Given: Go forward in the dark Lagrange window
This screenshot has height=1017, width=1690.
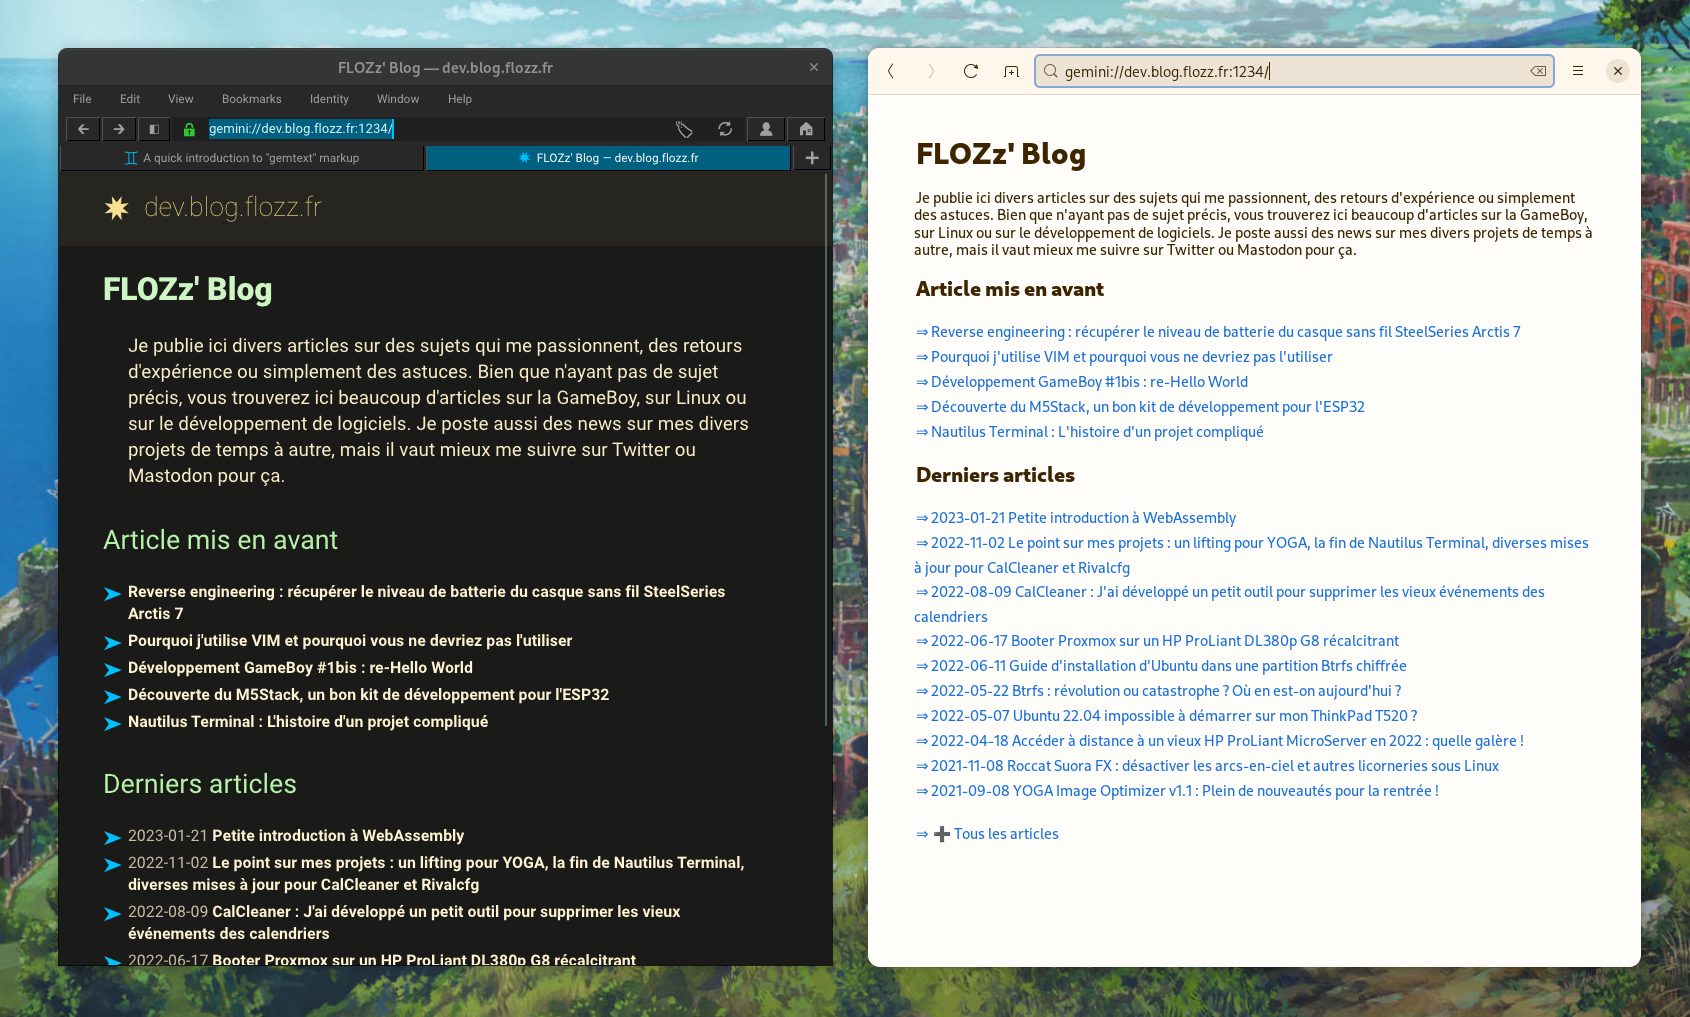Looking at the screenshot, I should coord(119,129).
